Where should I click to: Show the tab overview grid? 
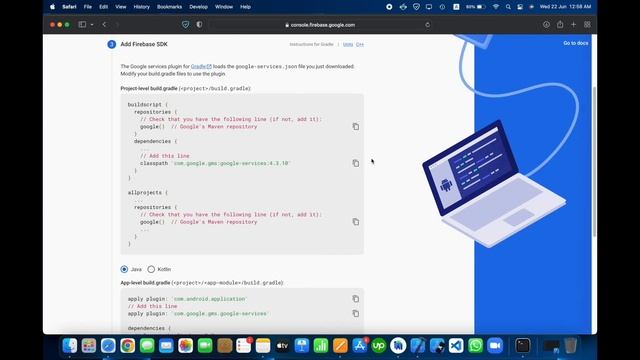click(587, 24)
